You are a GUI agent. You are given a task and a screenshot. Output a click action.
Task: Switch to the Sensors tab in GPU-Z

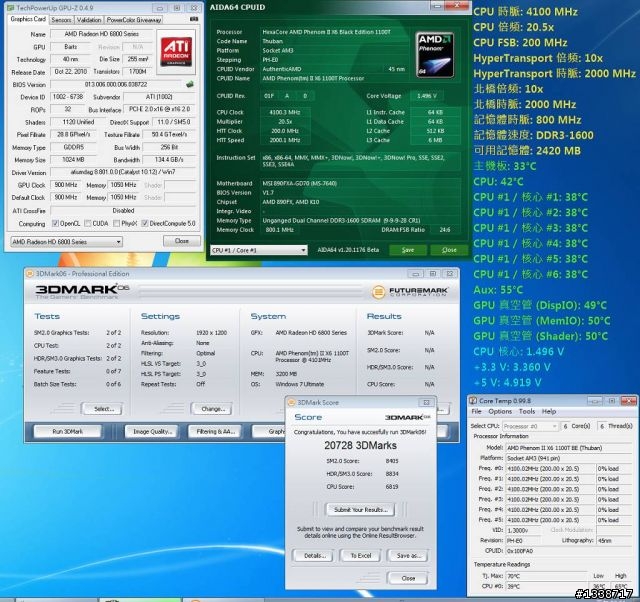click(x=61, y=20)
